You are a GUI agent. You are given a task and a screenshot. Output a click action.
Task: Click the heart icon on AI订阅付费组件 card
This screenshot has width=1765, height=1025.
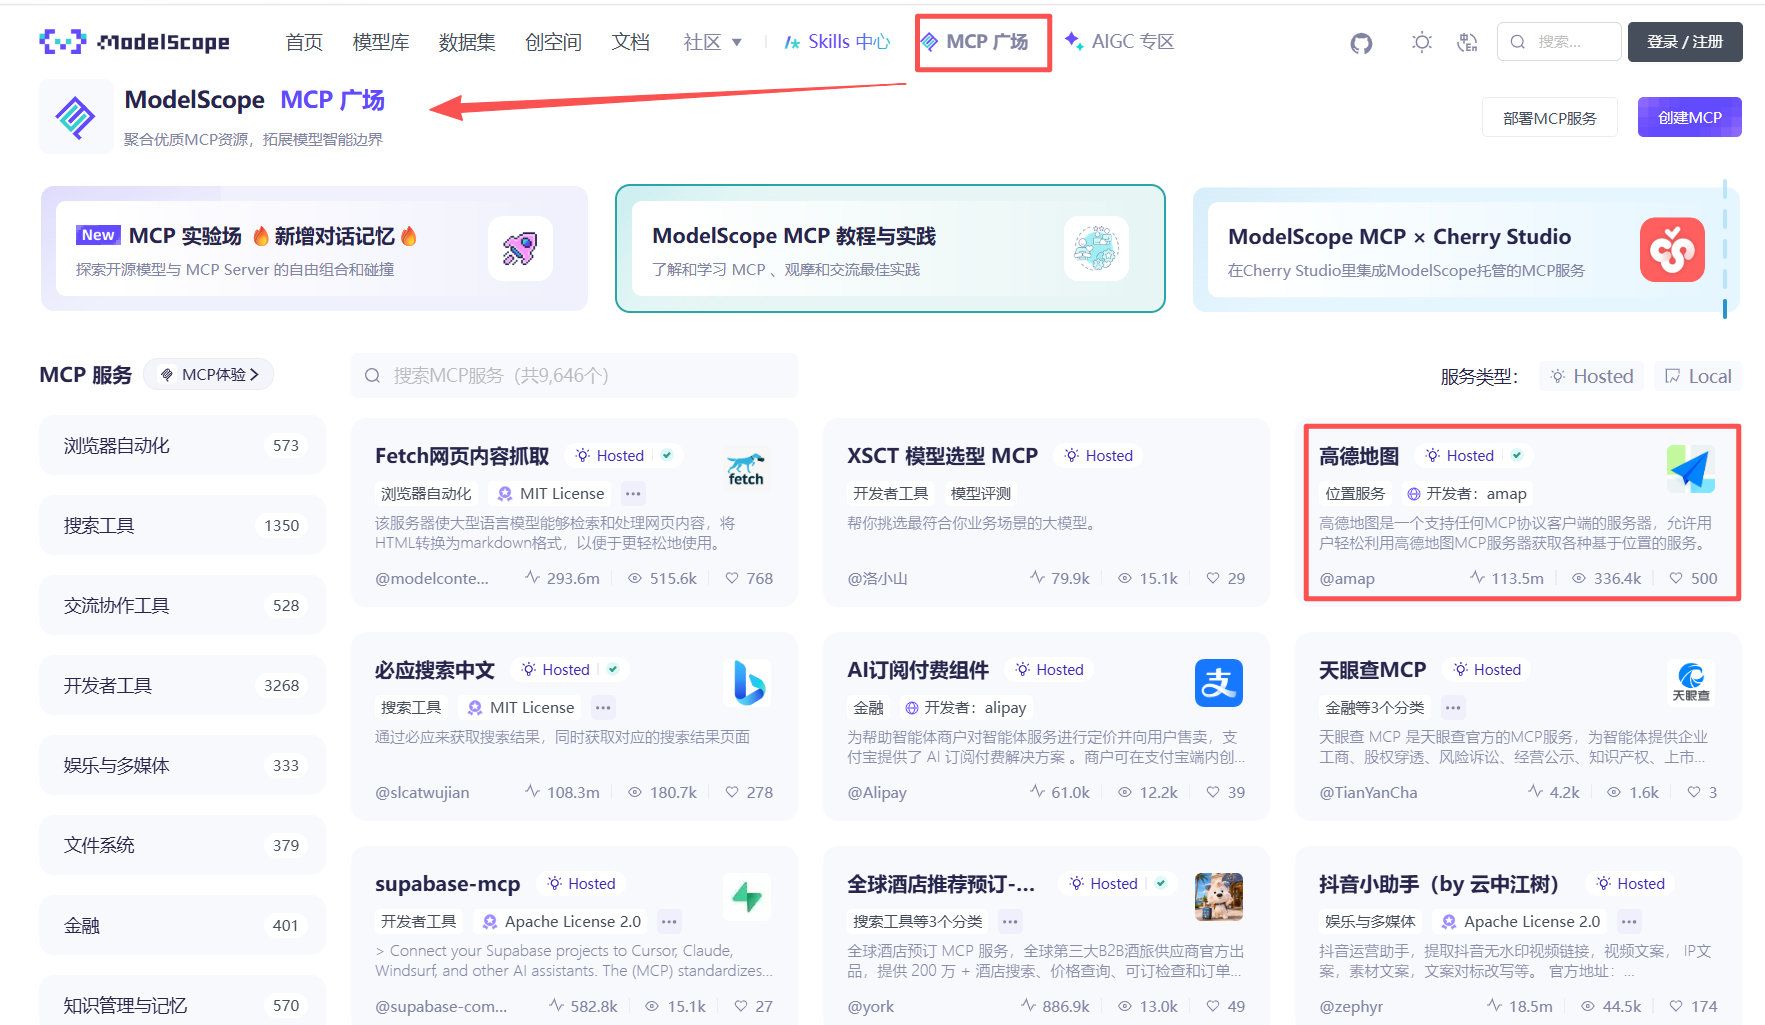pos(1213,792)
